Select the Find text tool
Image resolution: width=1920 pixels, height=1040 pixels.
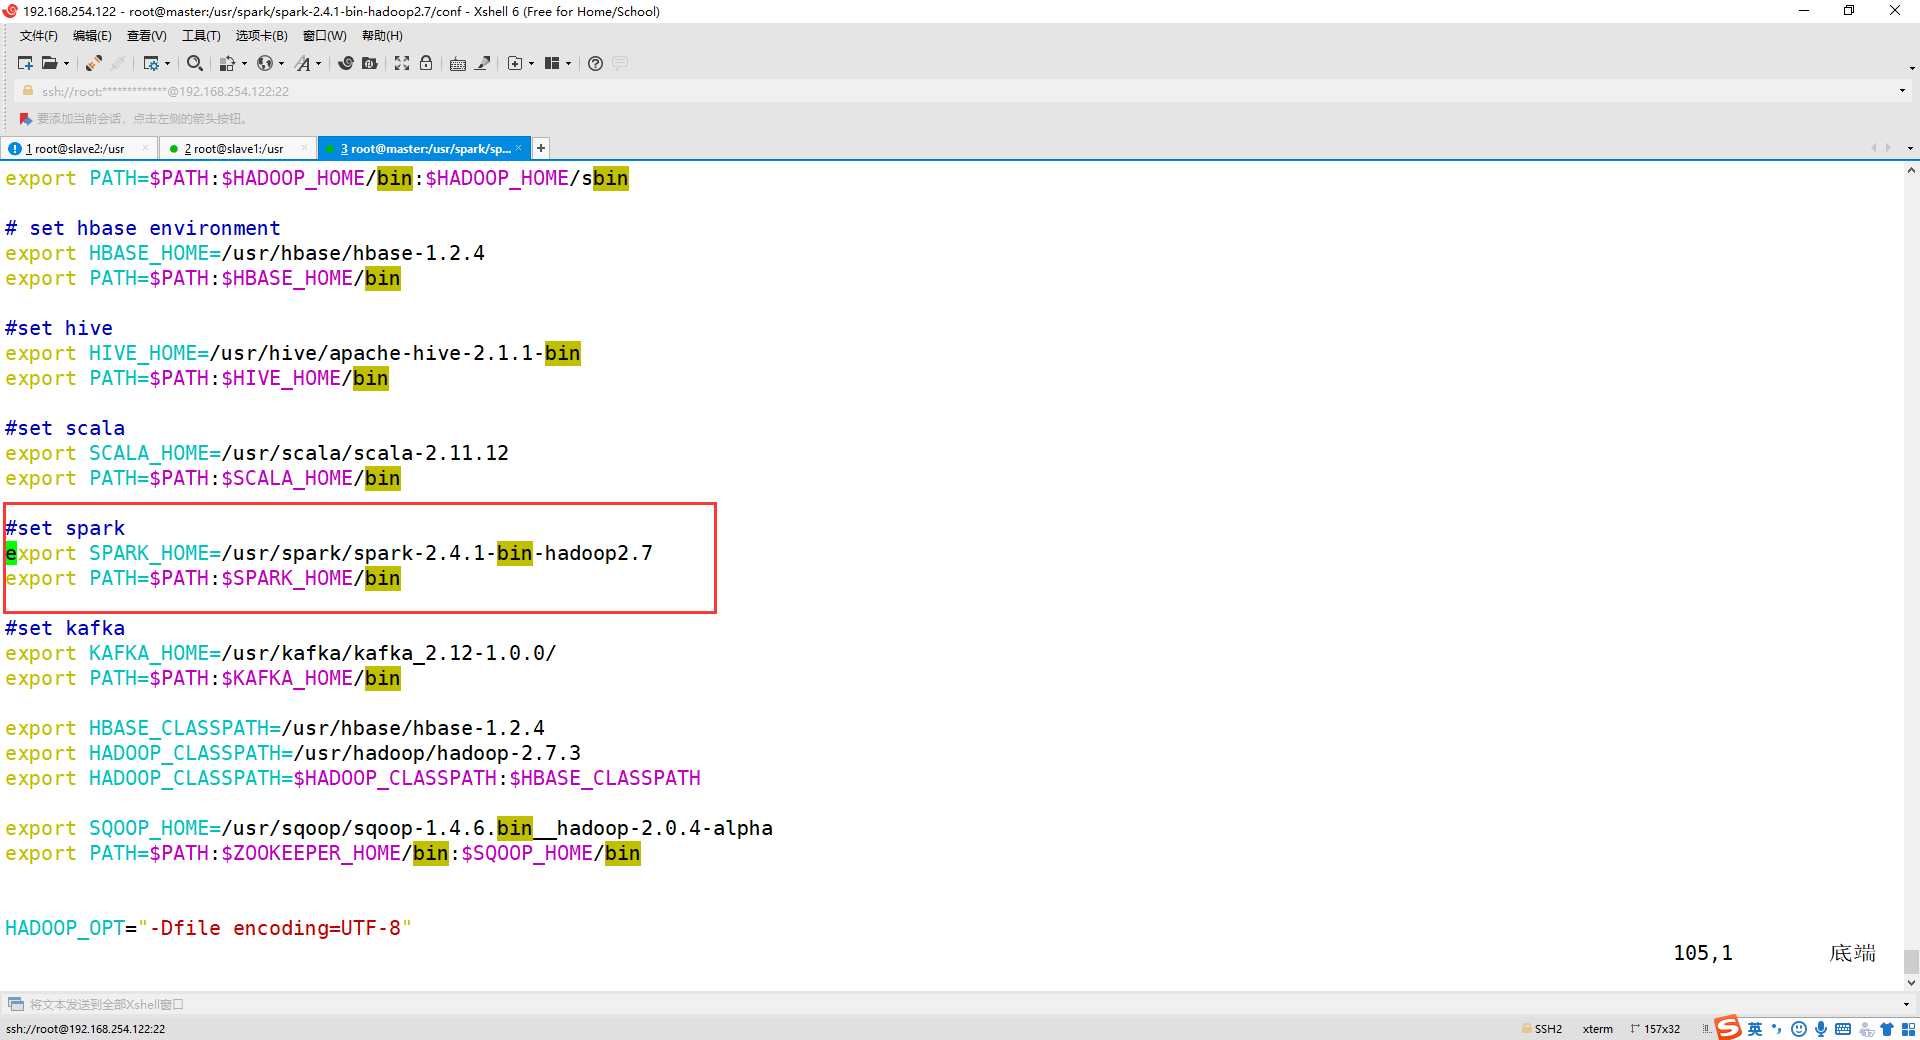coord(196,63)
